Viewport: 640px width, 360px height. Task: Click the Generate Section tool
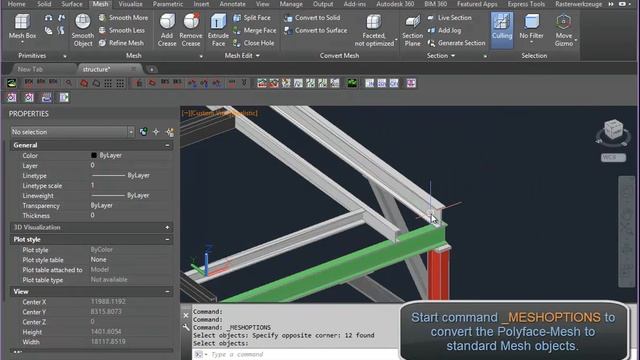(456, 43)
